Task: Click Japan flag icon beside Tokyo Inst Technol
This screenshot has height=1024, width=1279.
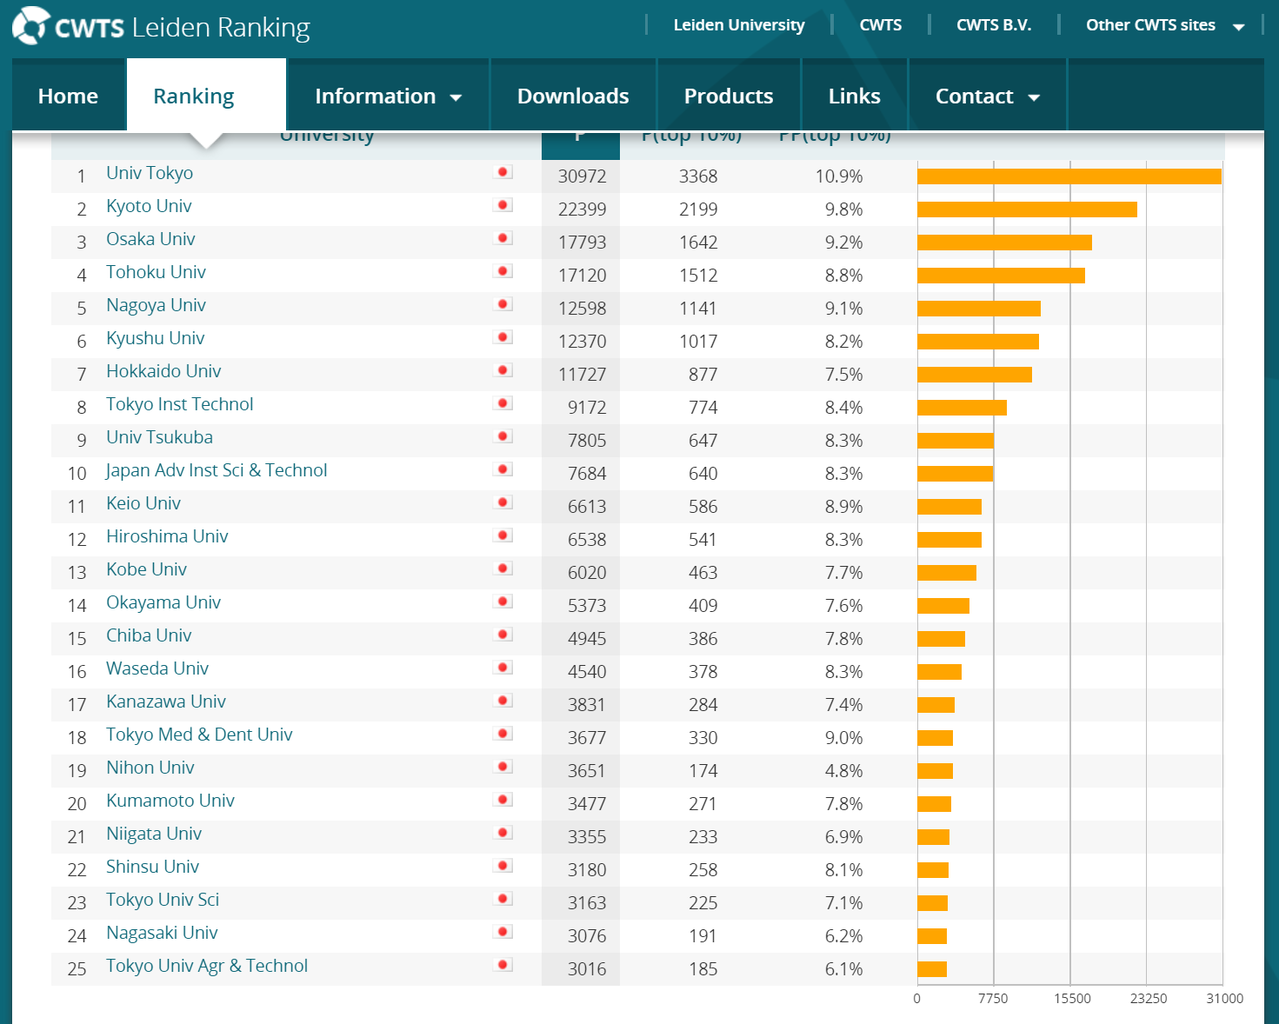Action: (x=504, y=403)
